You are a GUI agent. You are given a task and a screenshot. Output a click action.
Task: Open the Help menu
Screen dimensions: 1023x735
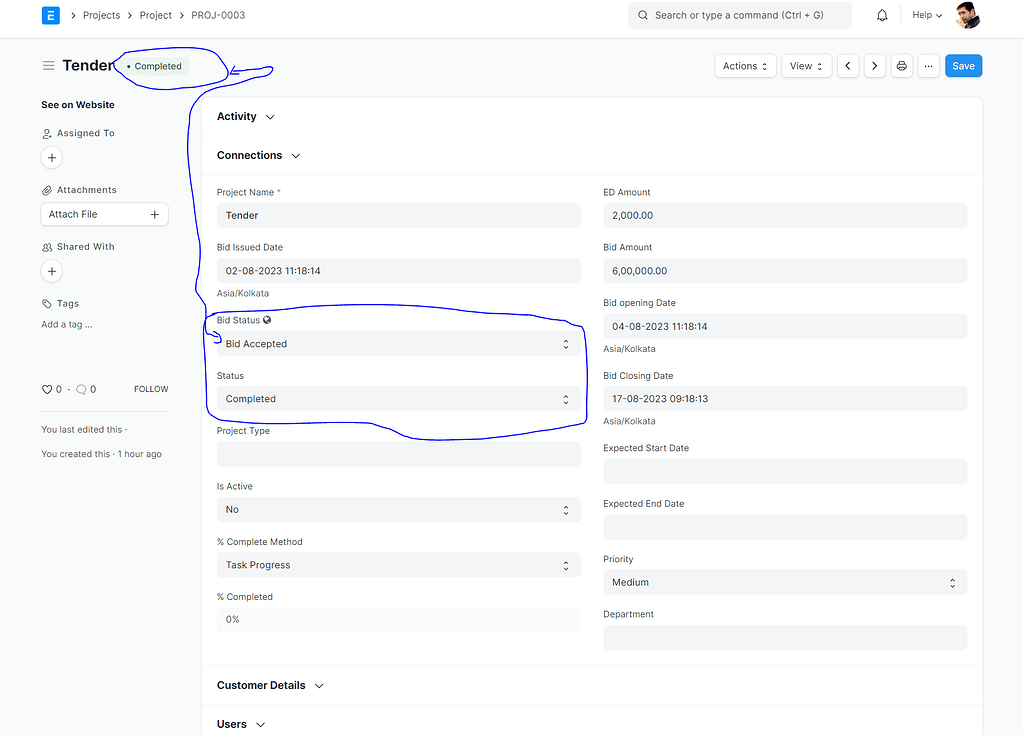[x=926, y=15]
